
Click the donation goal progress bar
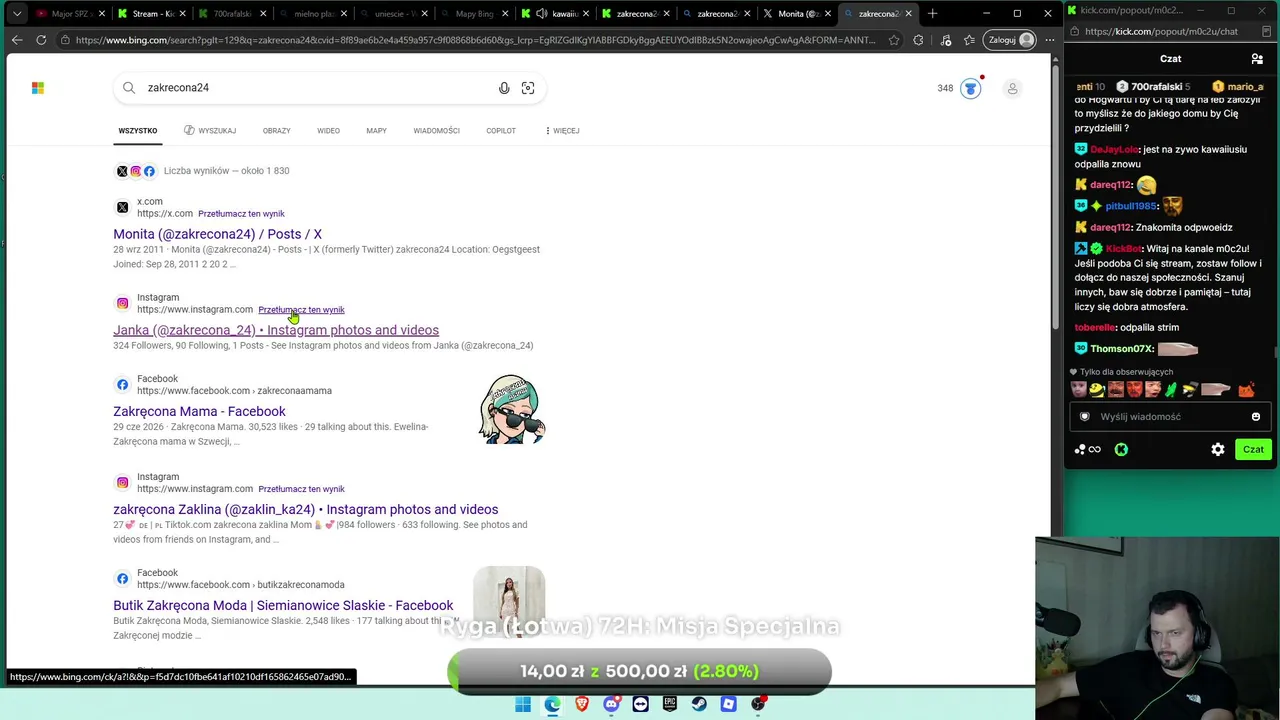pyautogui.click(x=639, y=671)
